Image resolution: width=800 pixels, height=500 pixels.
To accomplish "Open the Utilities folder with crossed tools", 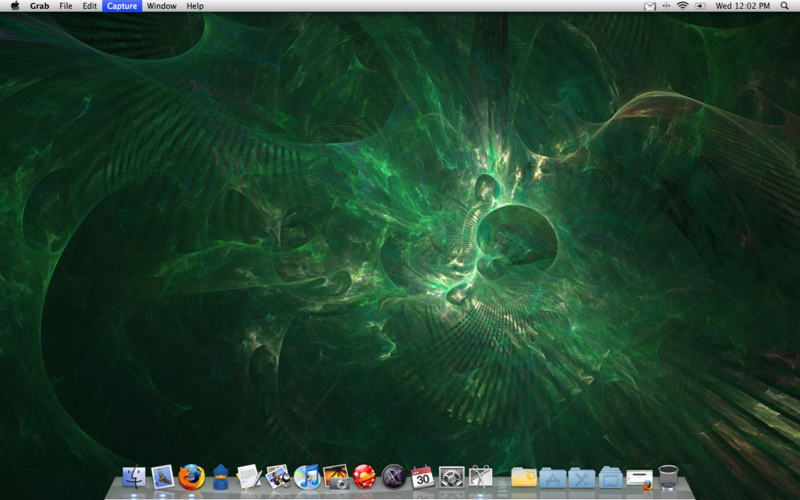I will coord(582,478).
